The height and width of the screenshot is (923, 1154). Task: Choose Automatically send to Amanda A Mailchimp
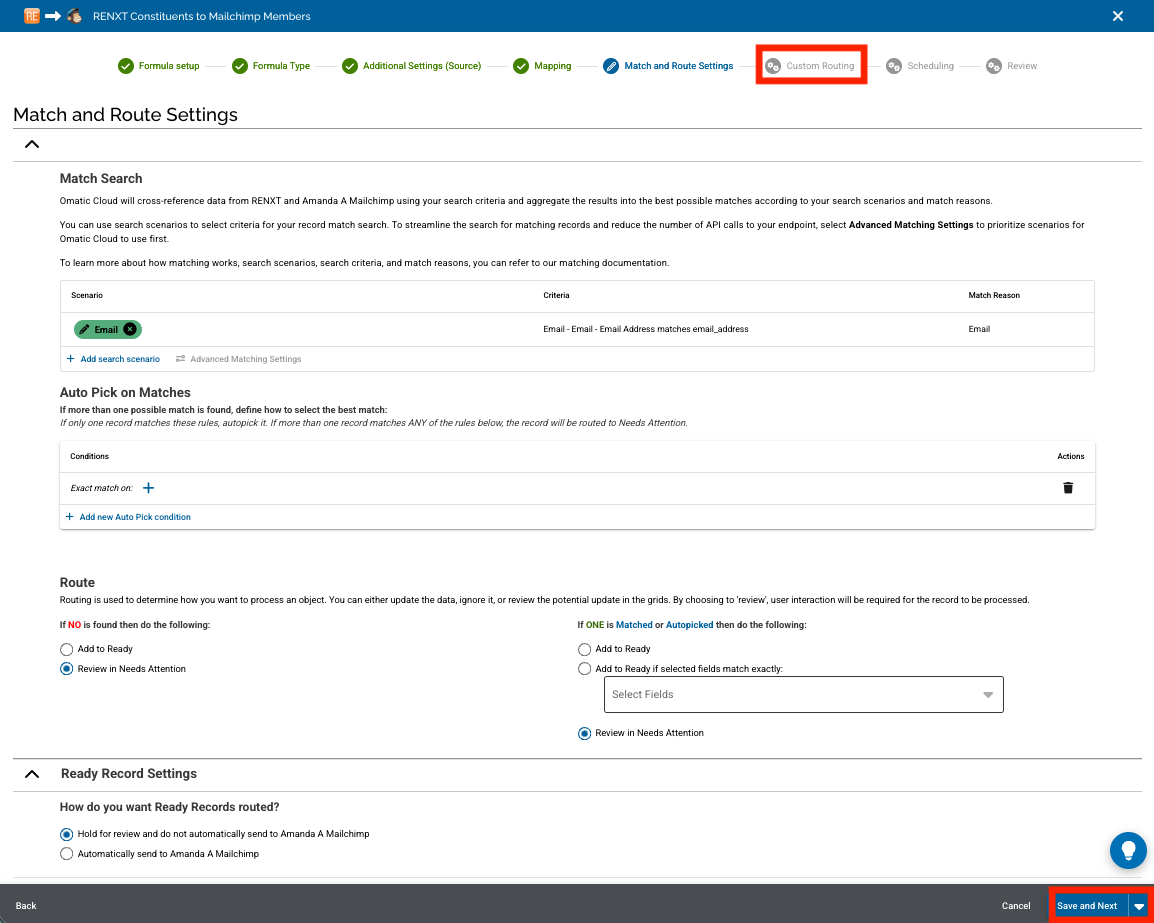[x=66, y=854]
